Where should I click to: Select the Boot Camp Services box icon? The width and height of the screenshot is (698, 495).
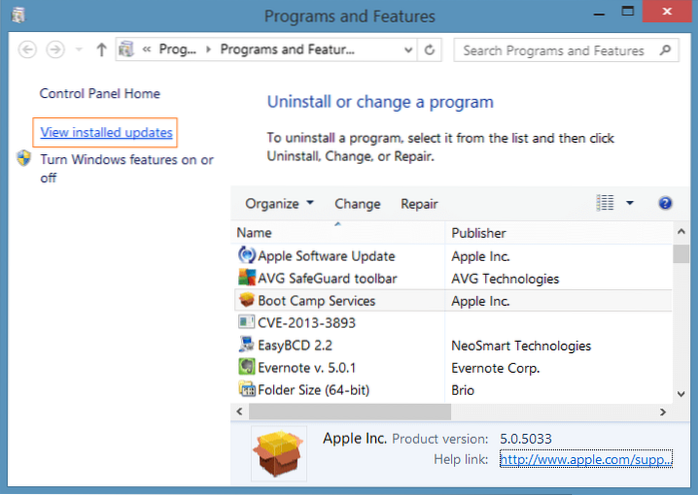(x=247, y=300)
